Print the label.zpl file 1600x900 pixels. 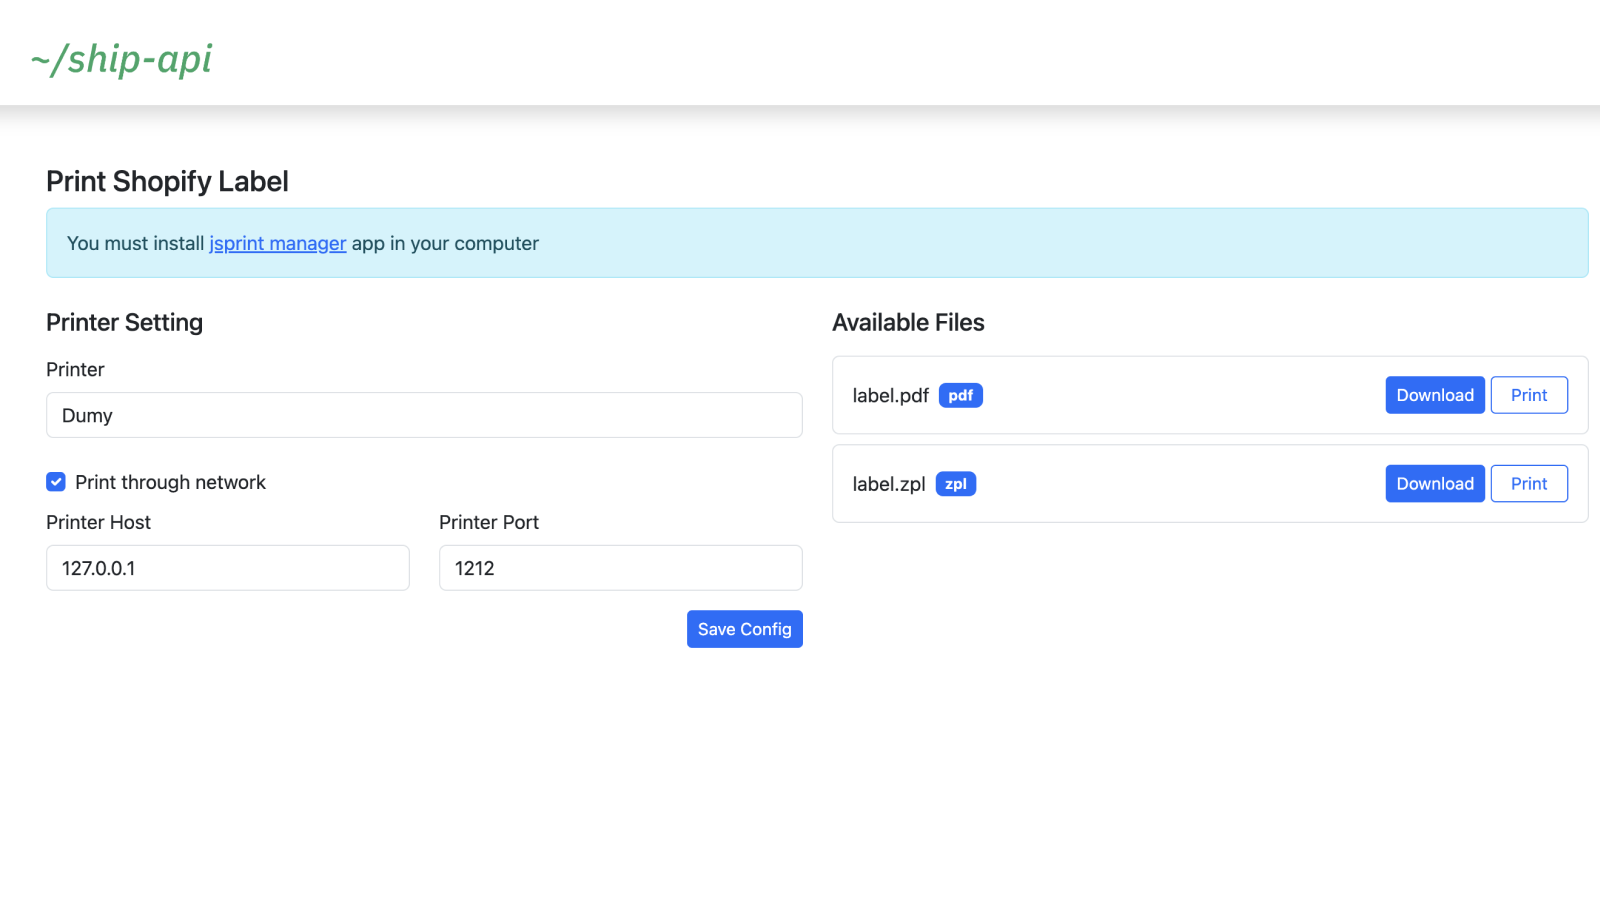(1528, 484)
